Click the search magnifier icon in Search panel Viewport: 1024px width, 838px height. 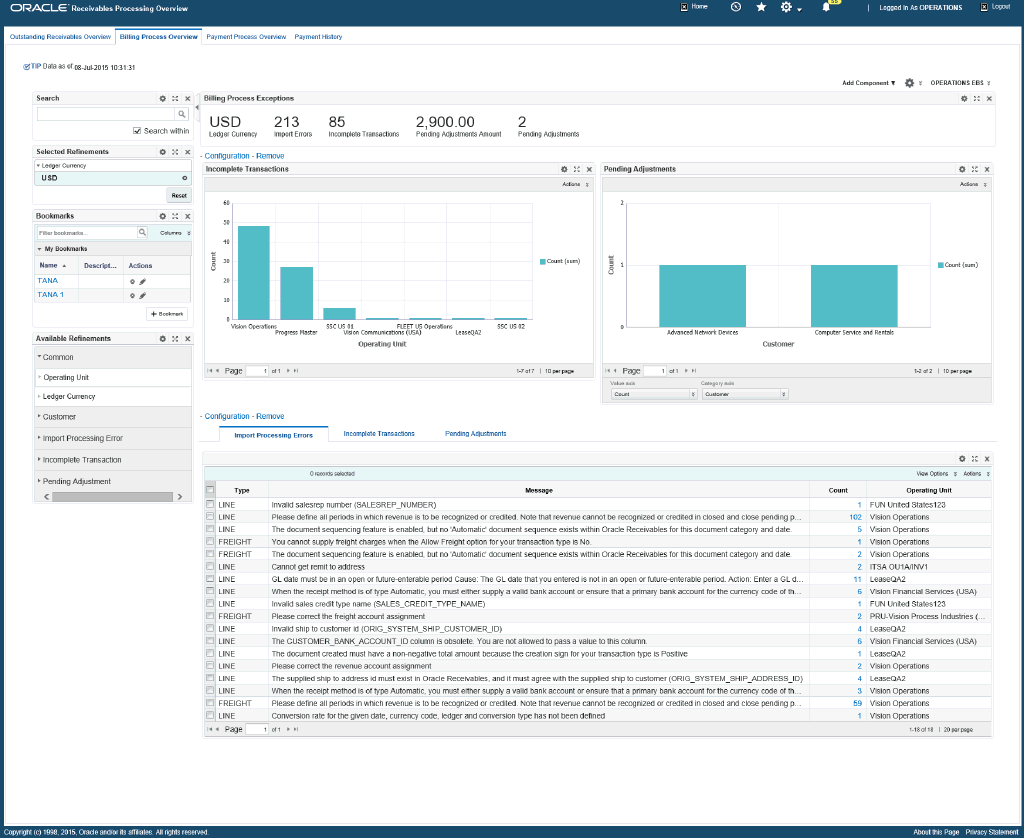[182, 114]
